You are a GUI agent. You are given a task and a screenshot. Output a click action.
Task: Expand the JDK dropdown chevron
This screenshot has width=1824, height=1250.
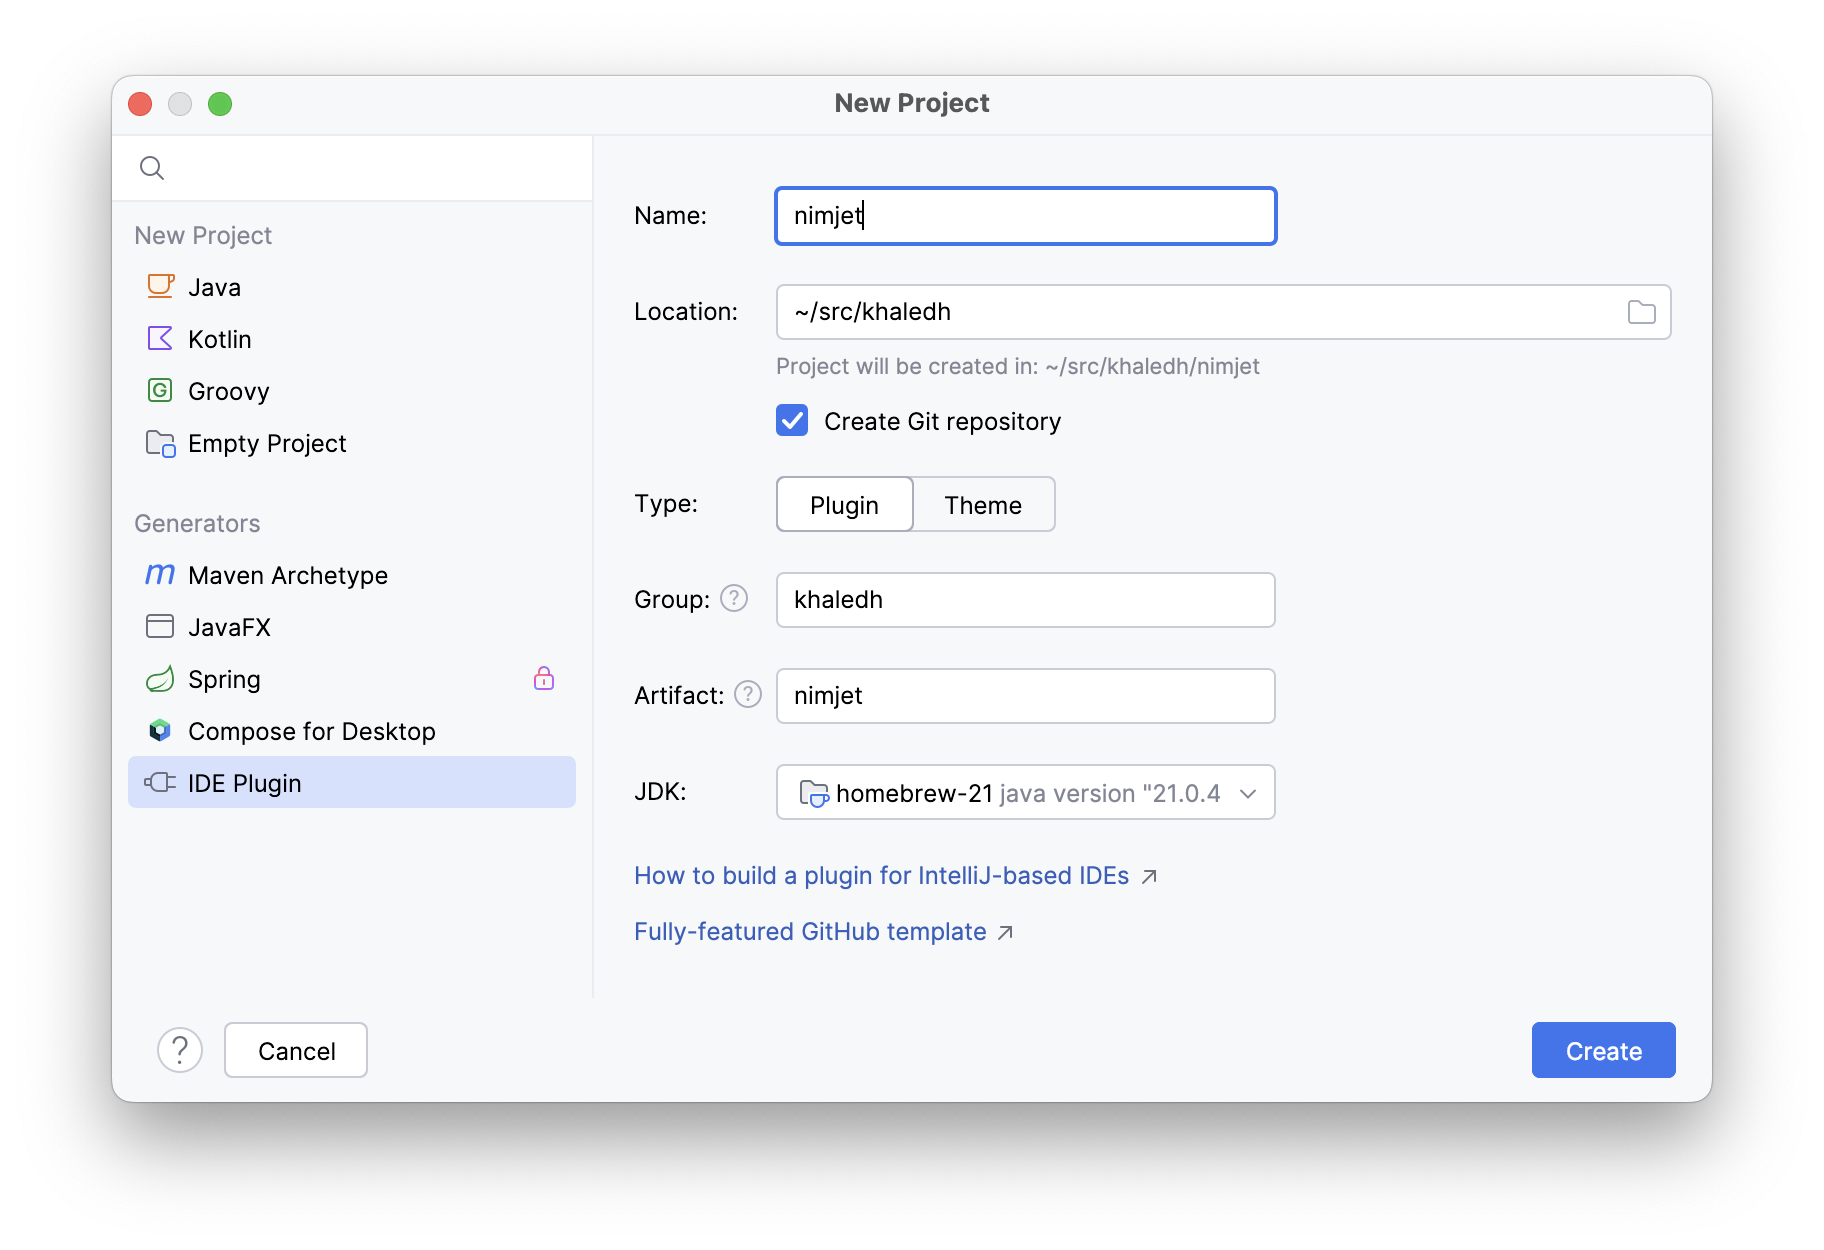point(1248,793)
